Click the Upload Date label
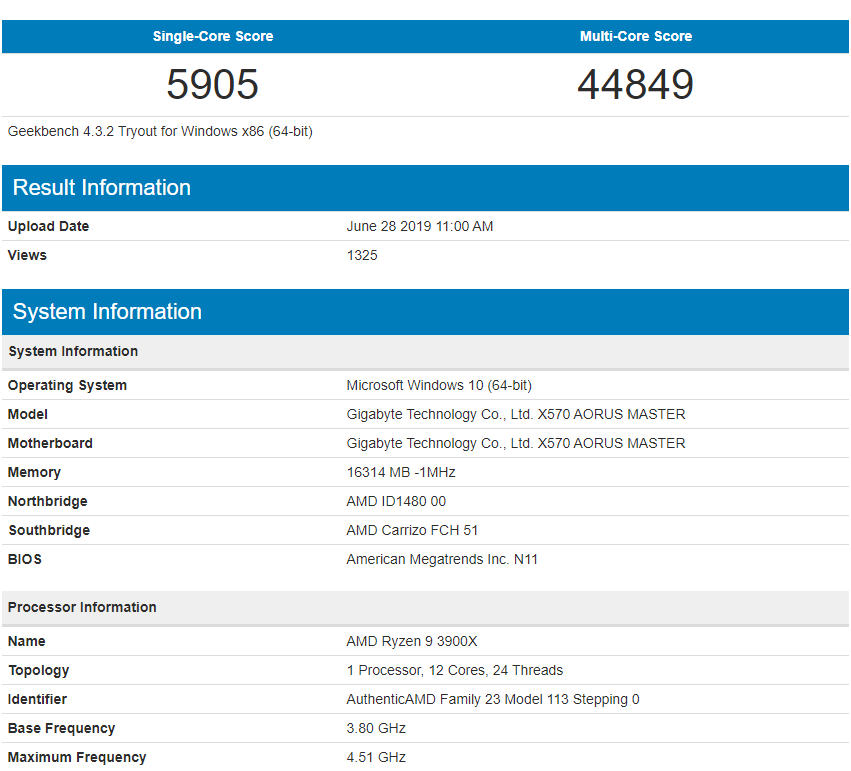 tap(48, 226)
